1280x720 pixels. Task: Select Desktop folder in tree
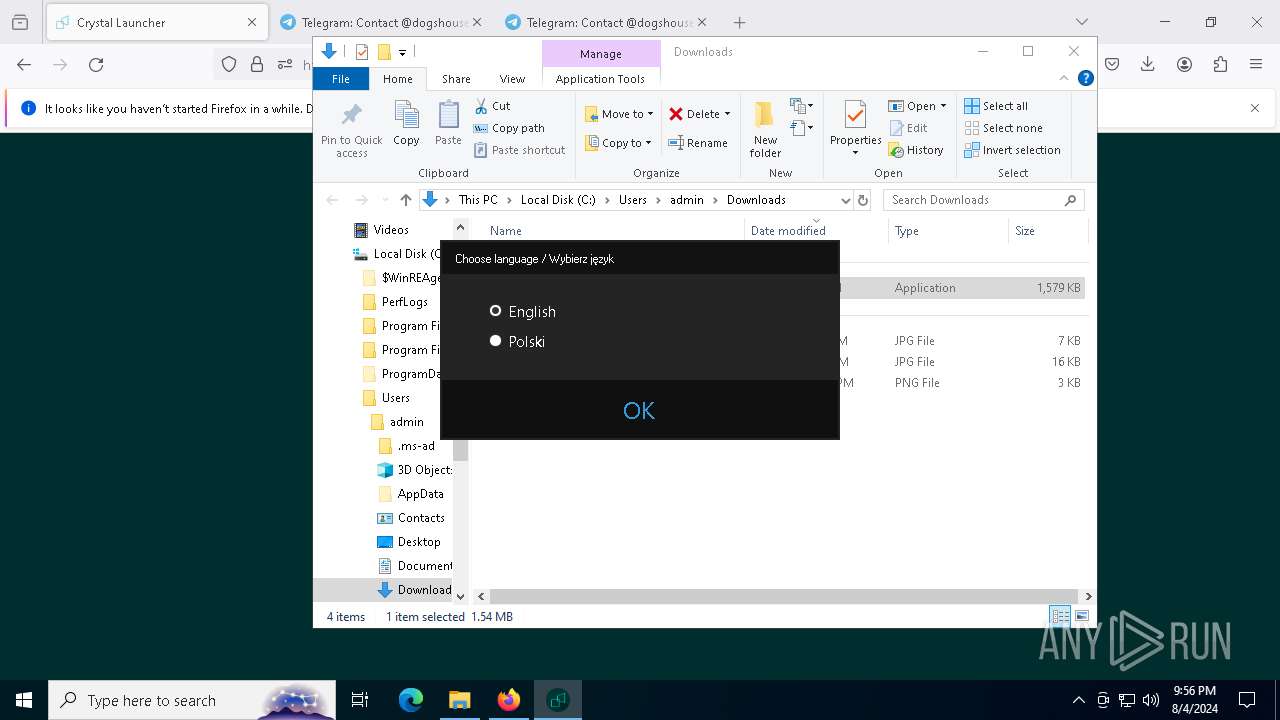point(419,542)
